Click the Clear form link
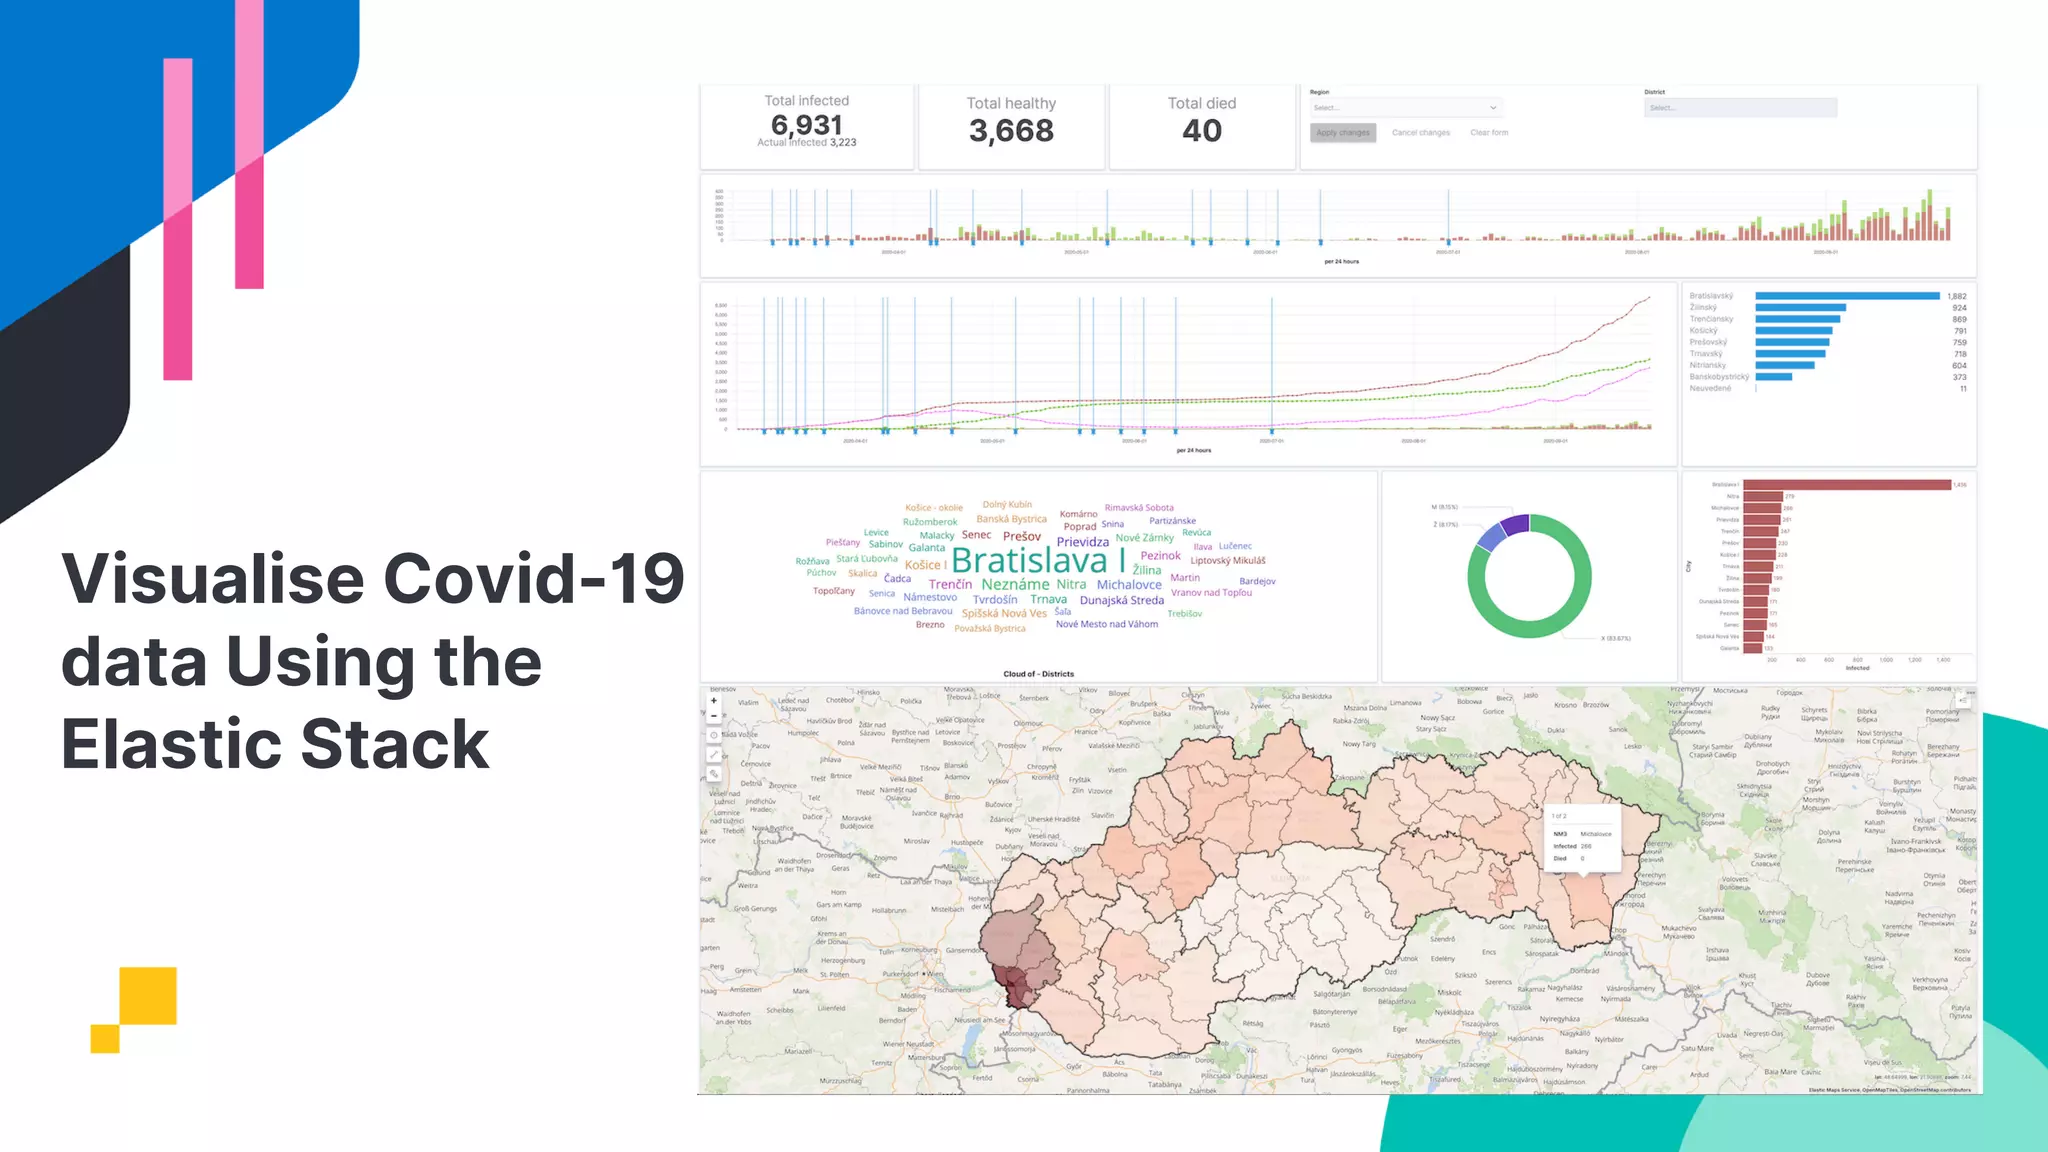The height and width of the screenshot is (1152, 2048). (x=1489, y=133)
